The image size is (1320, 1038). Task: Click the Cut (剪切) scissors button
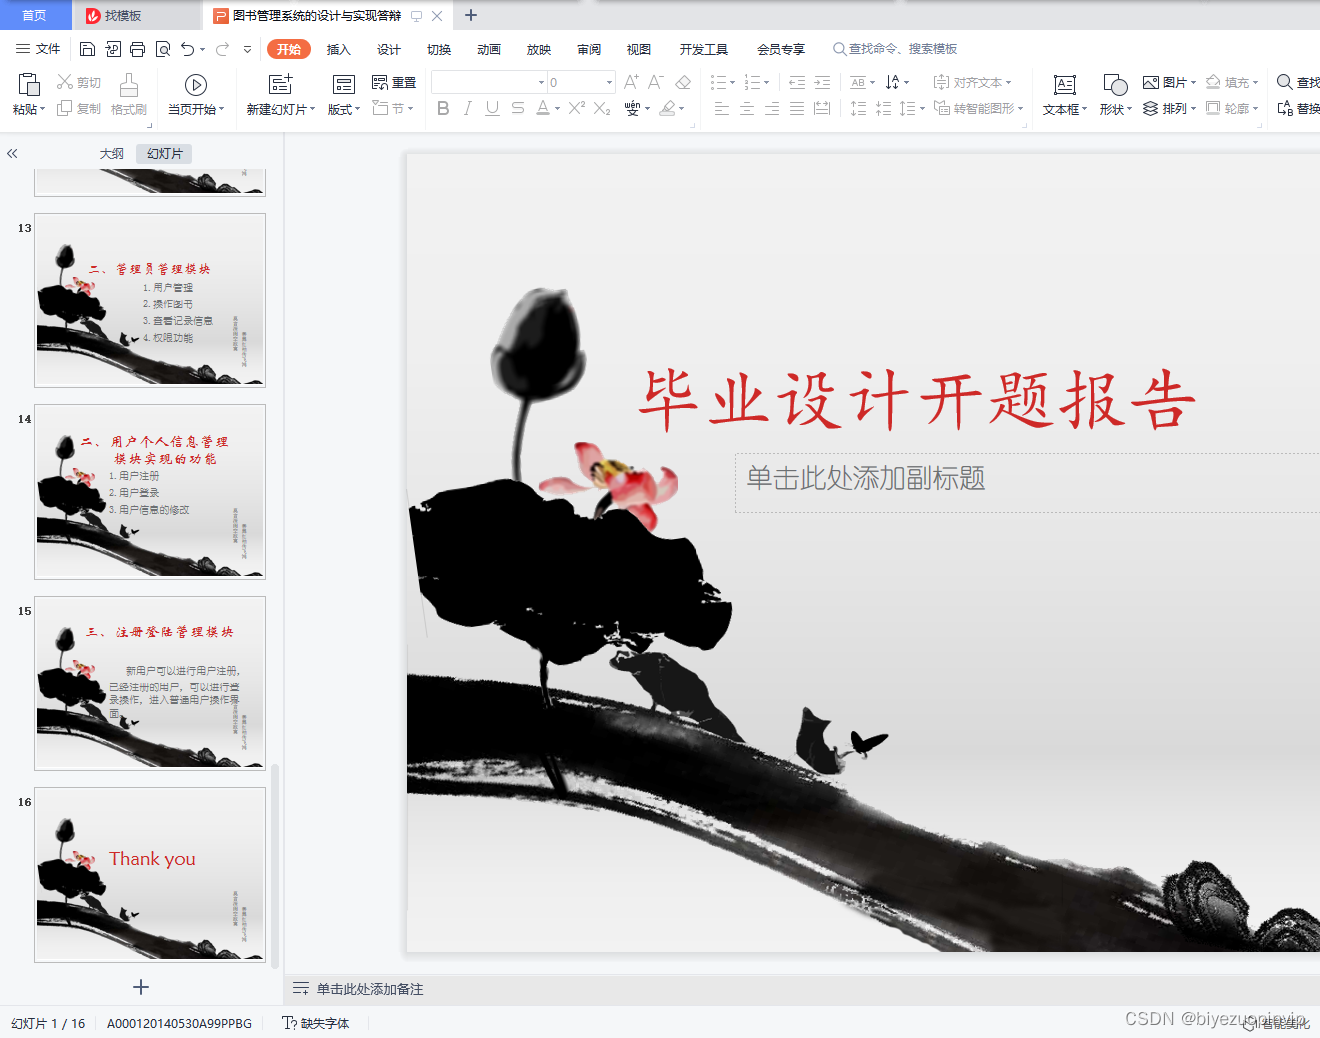click(78, 83)
